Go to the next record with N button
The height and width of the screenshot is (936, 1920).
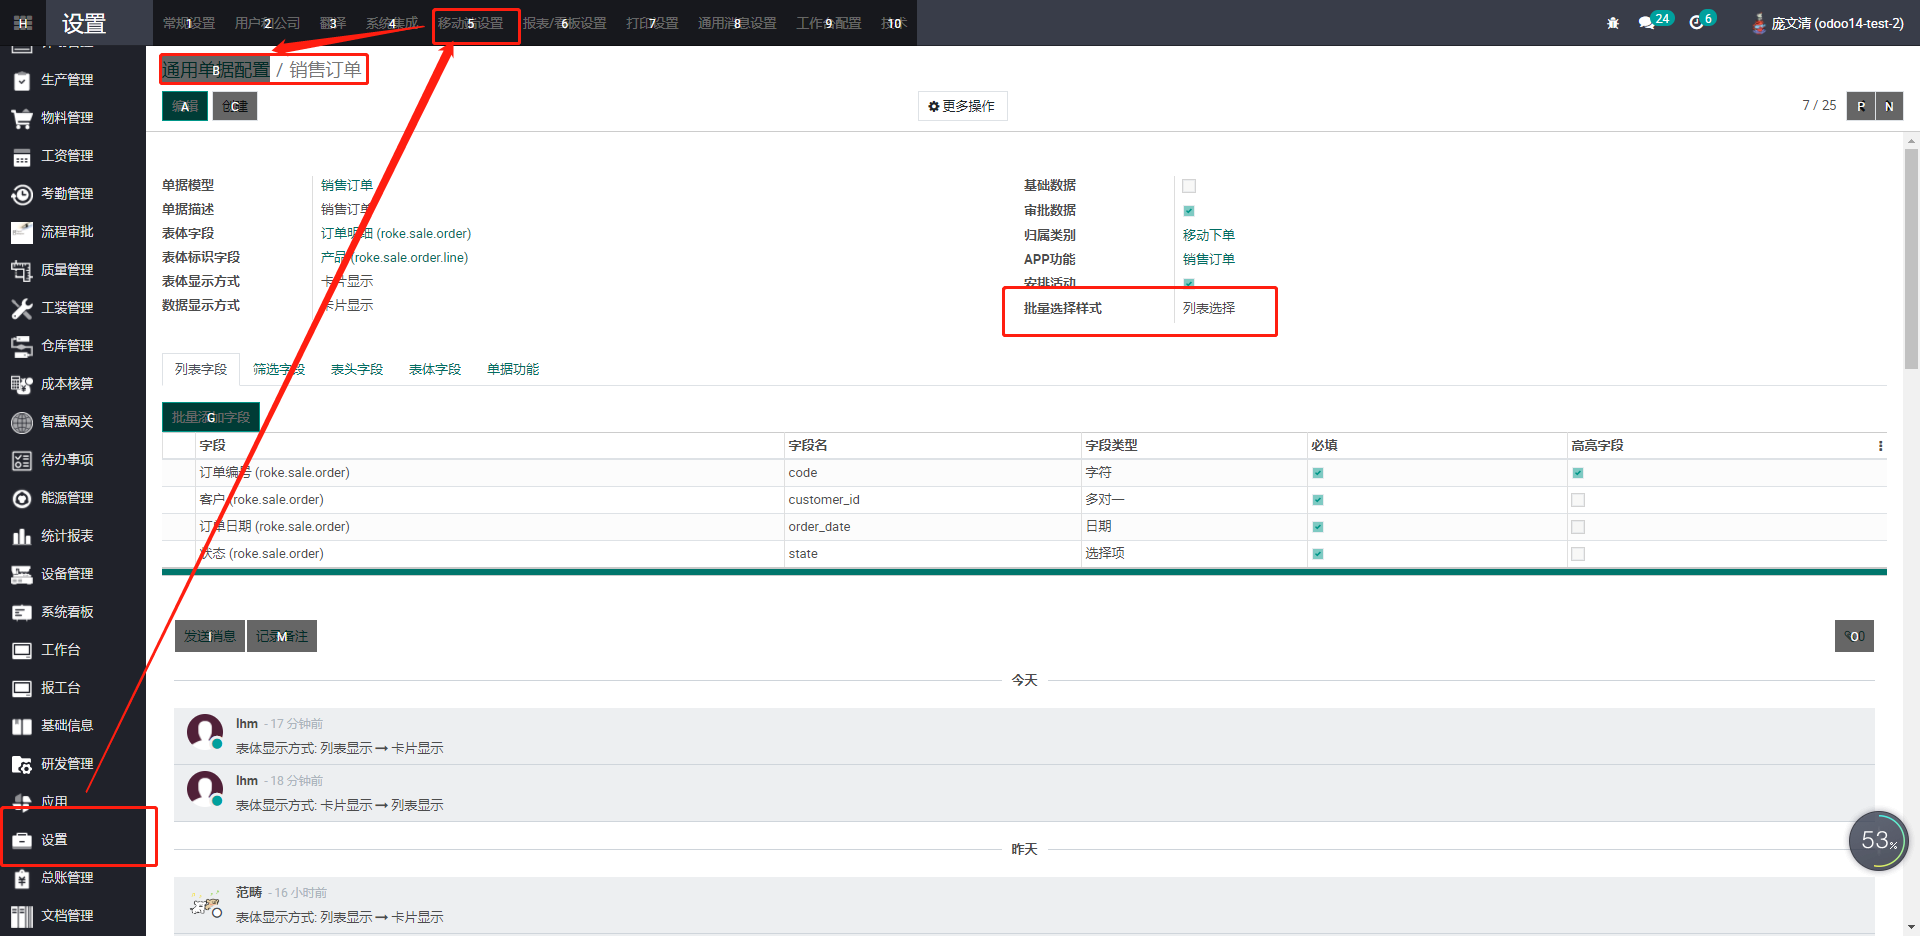(x=1889, y=106)
